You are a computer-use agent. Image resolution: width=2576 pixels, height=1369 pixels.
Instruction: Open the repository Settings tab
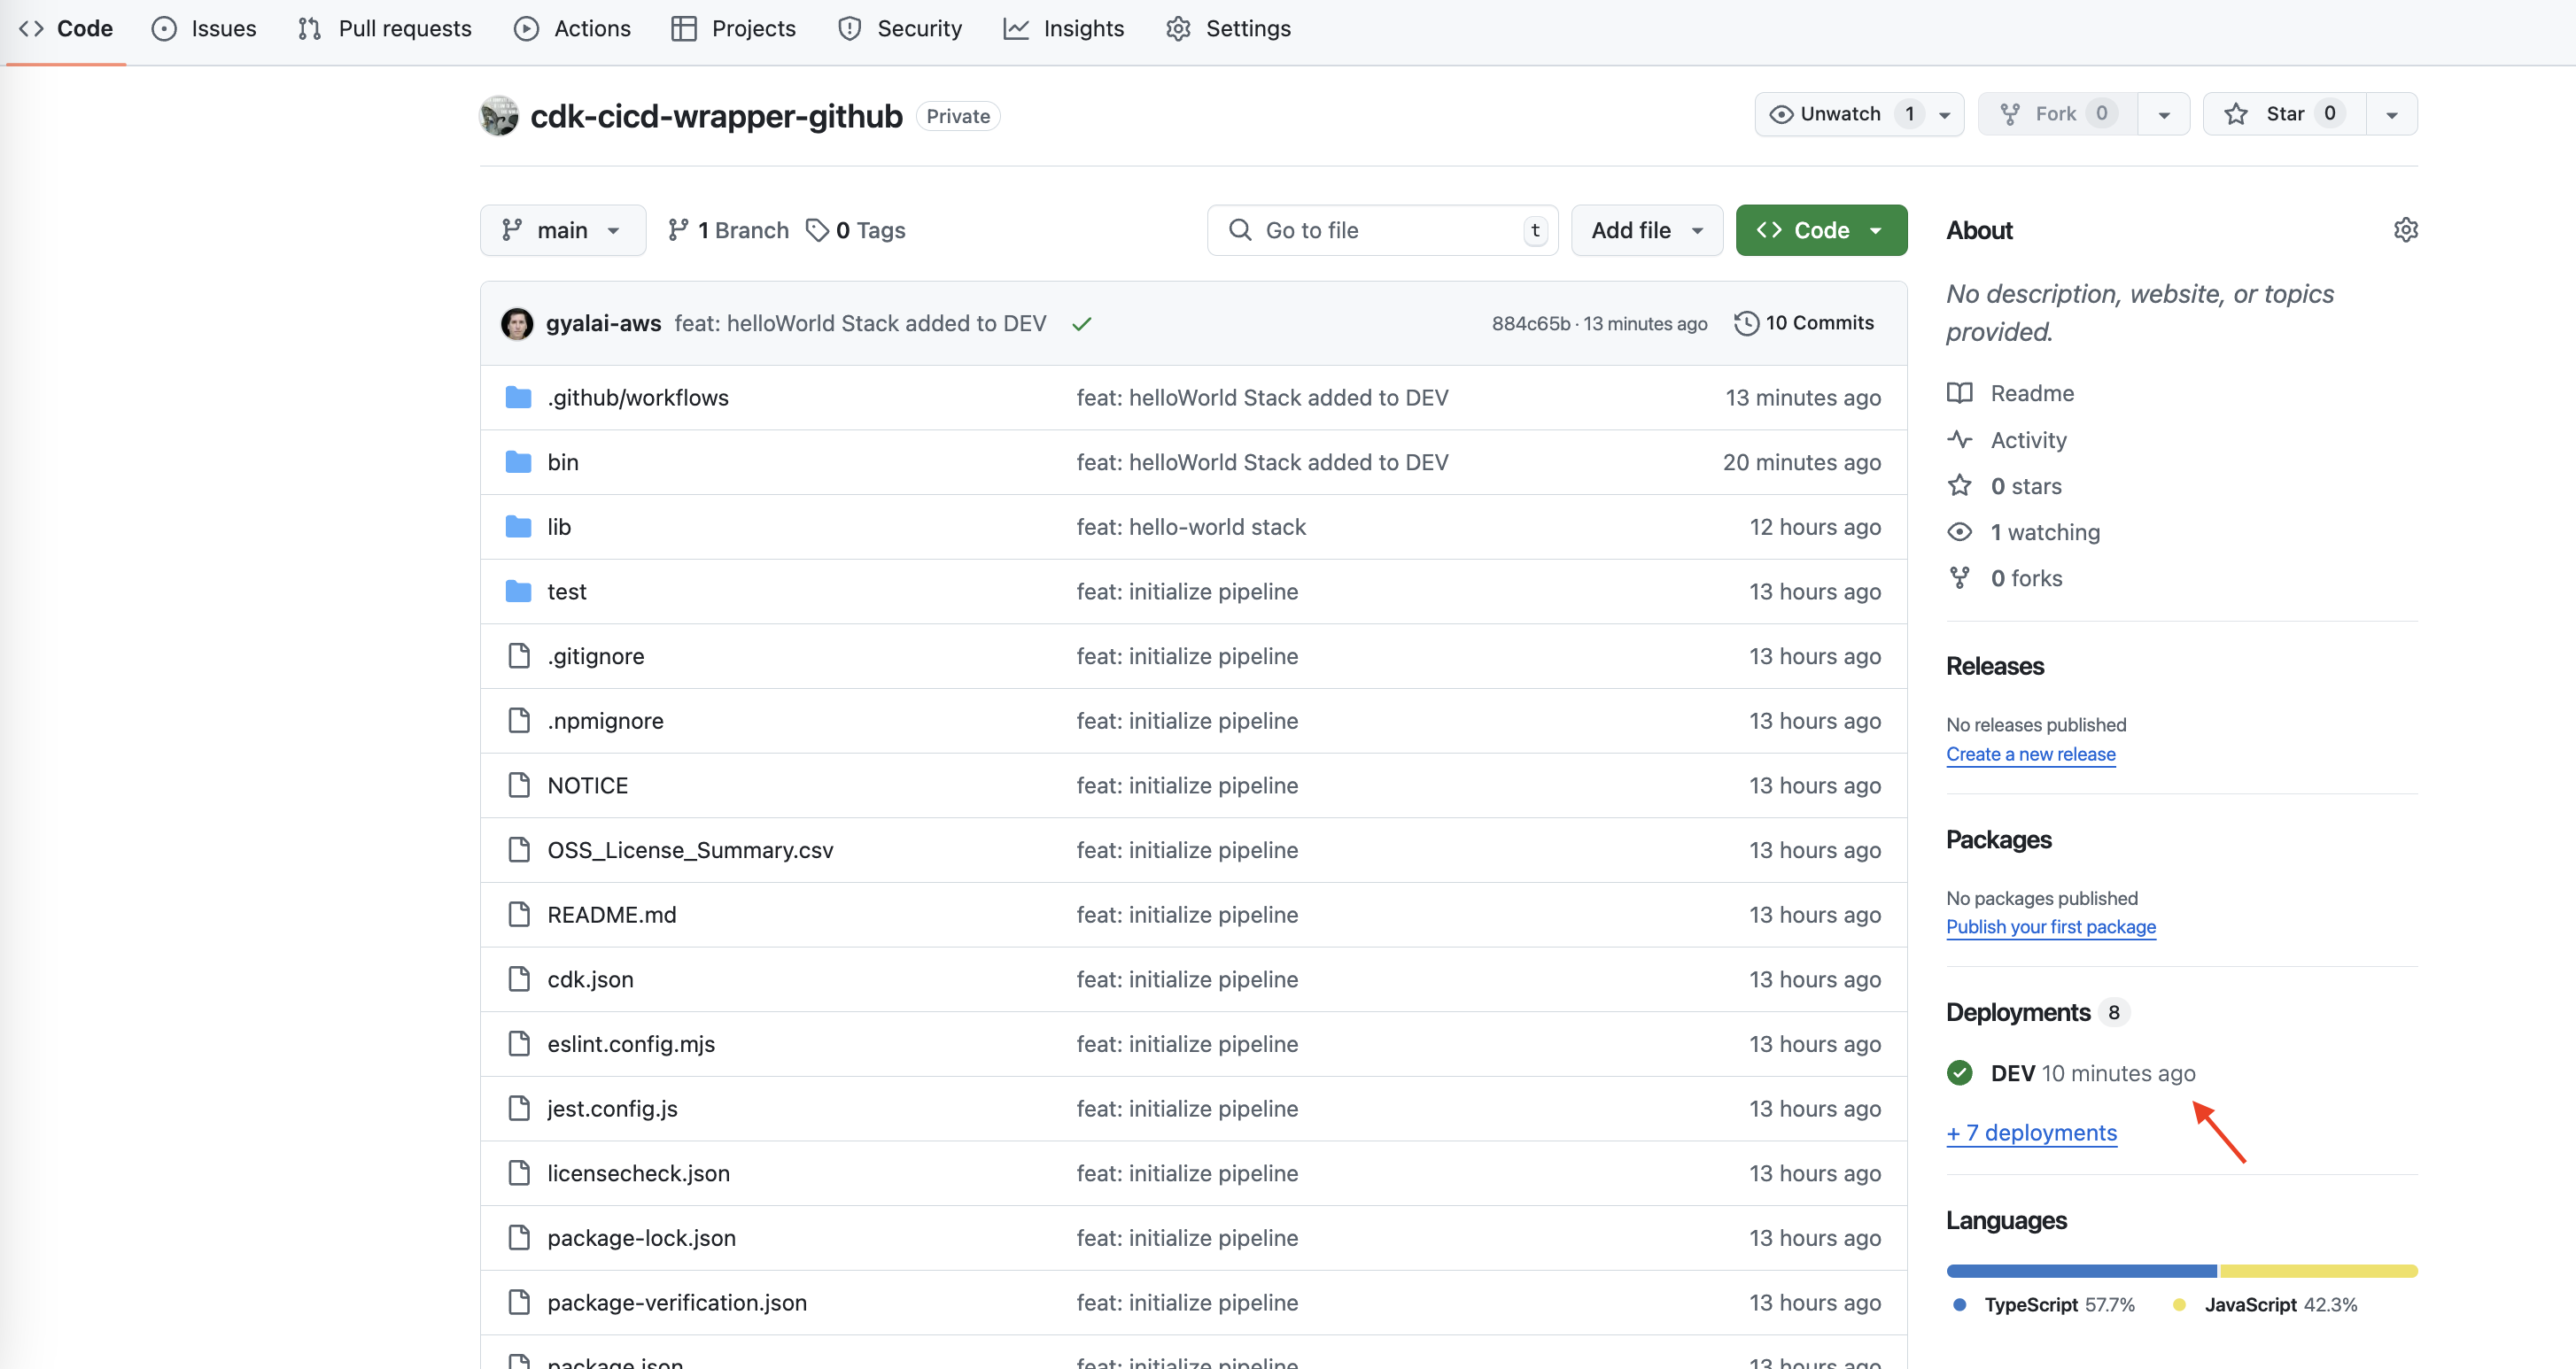tap(1229, 29)
